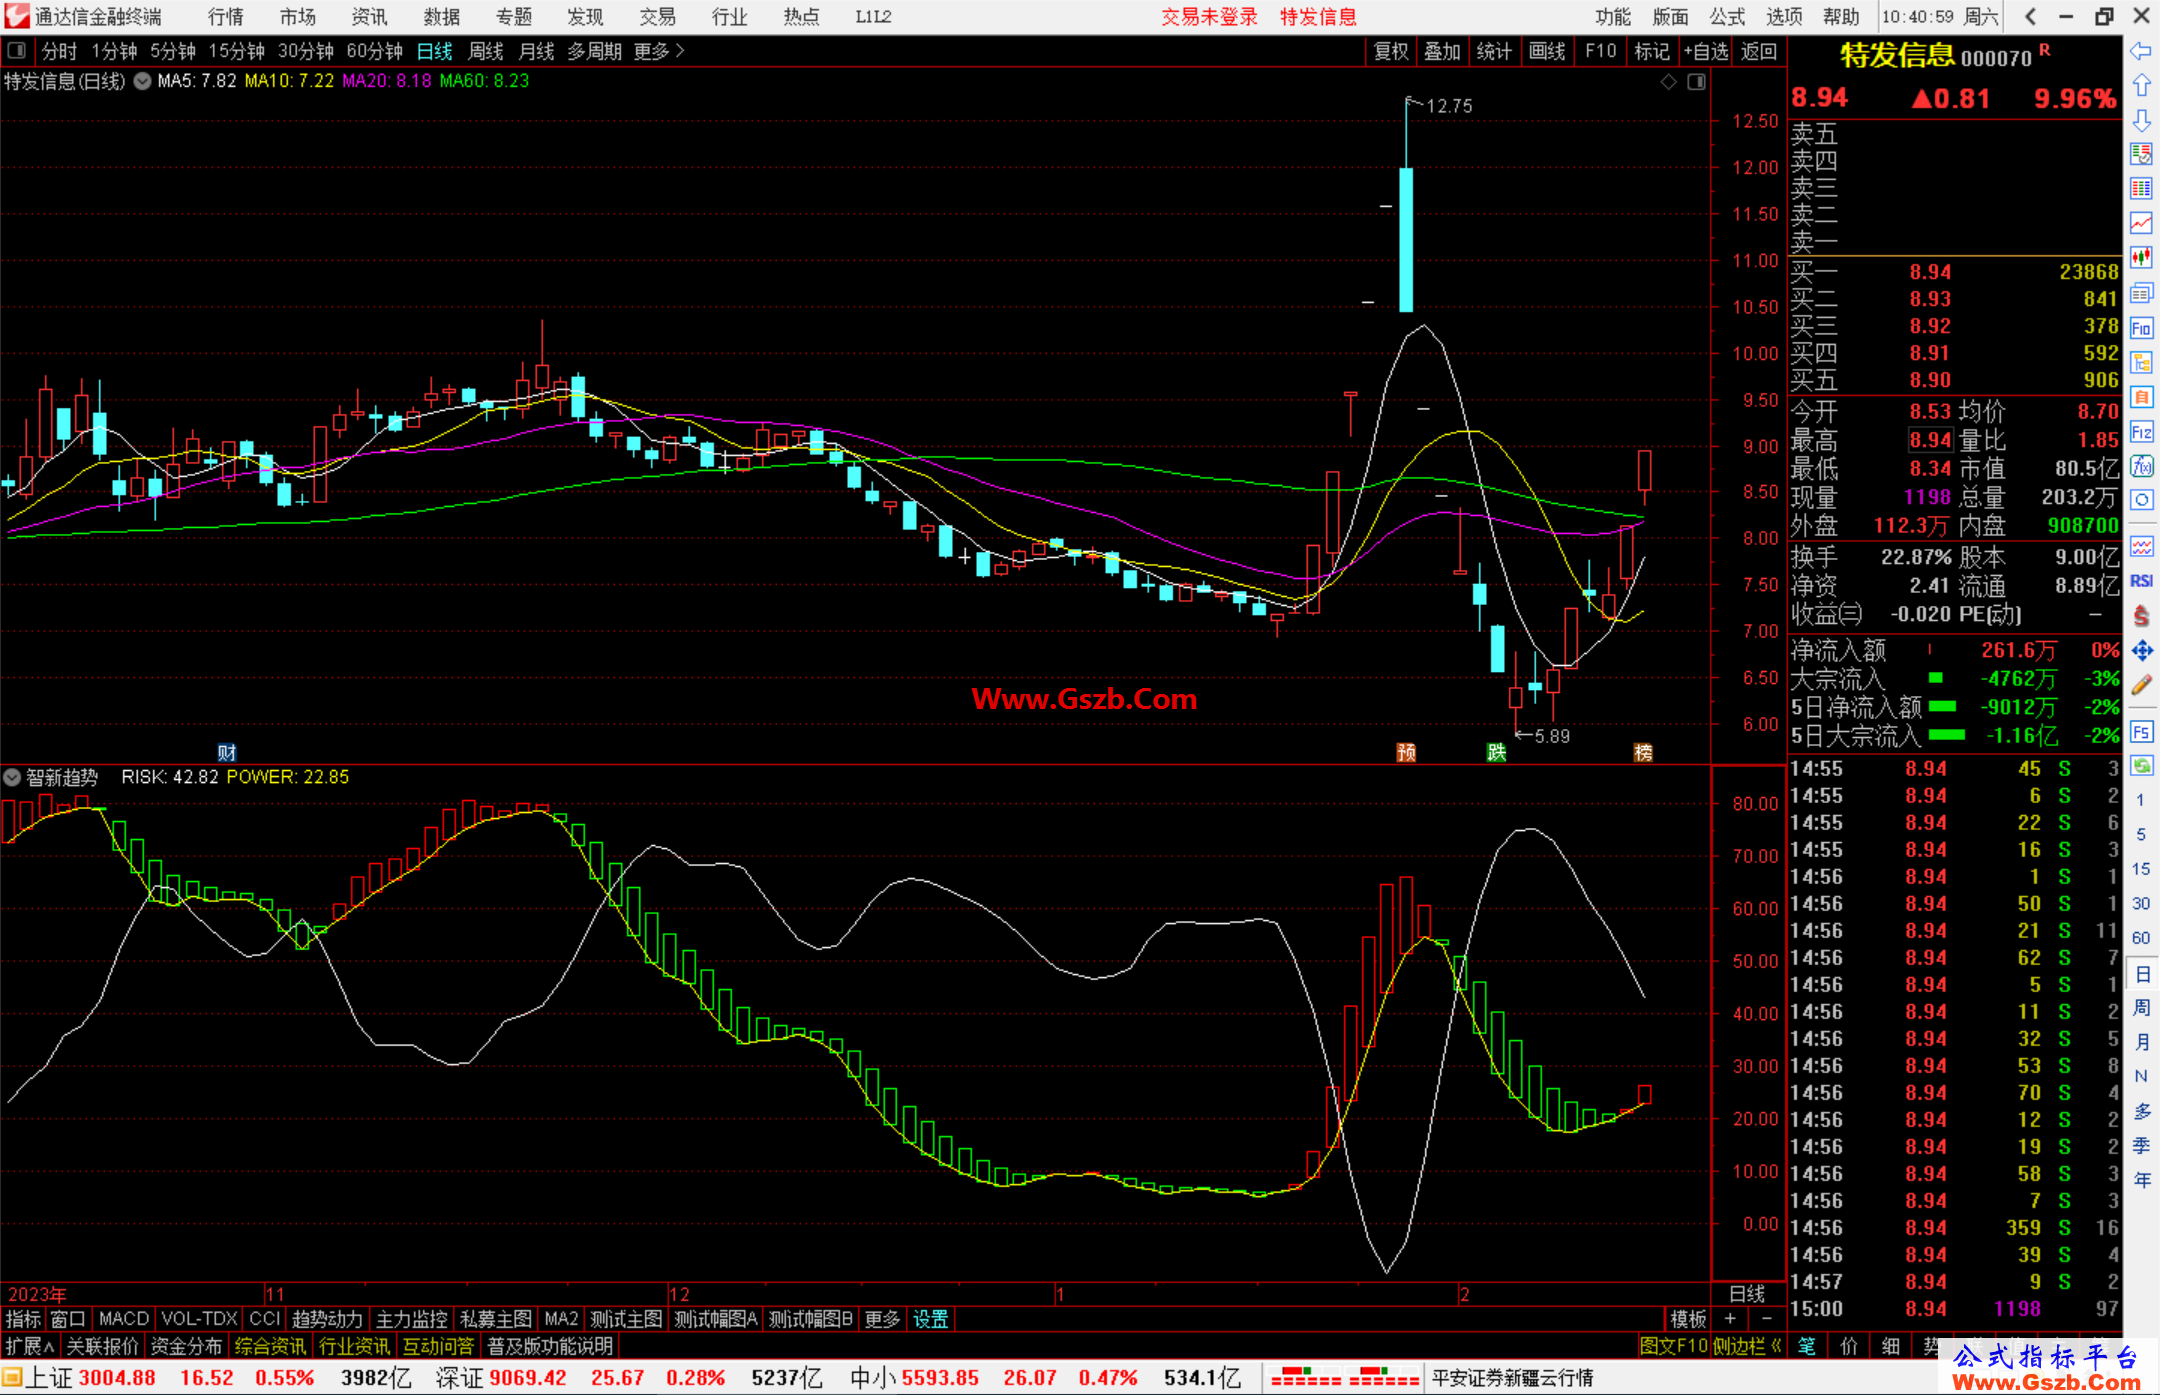Click the + zoom in chart button

(x=1730, y=1319)
